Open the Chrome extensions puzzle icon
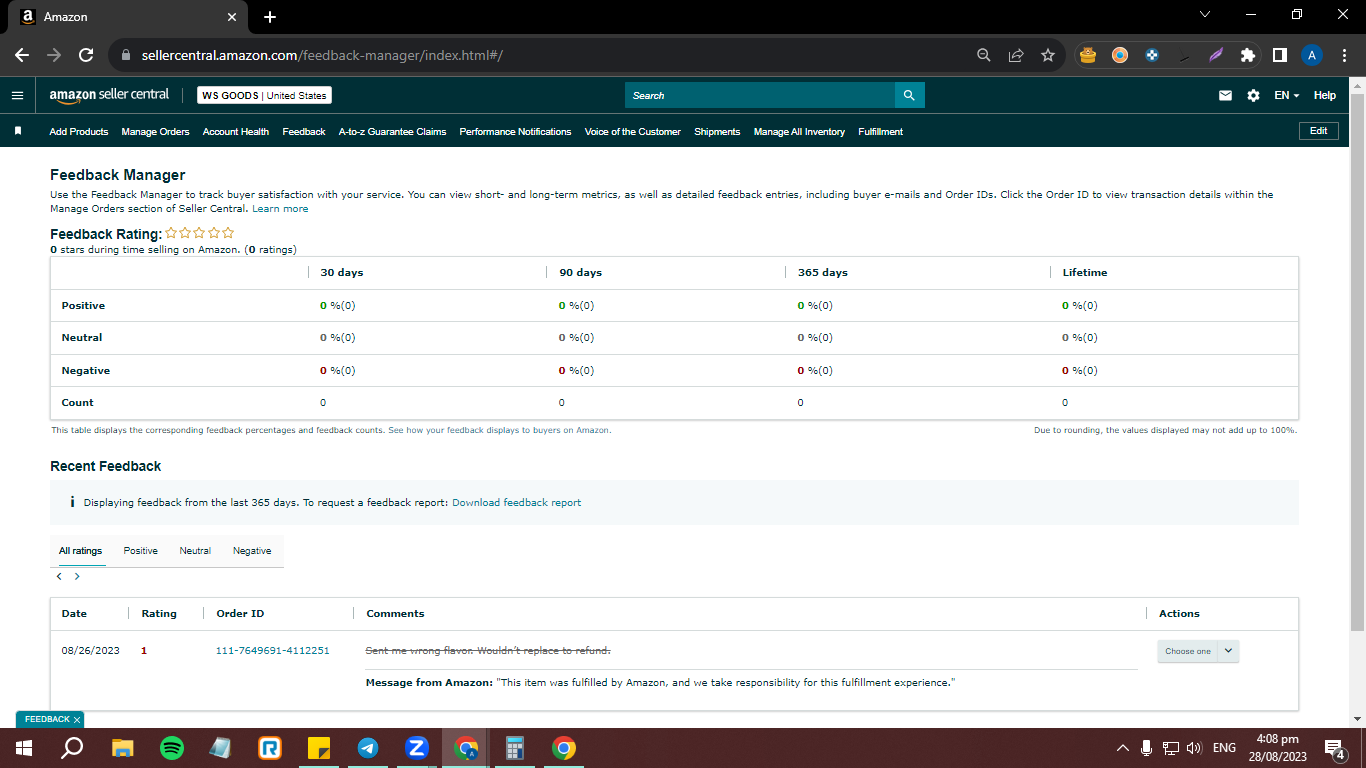This screenshot has width=1366, height=768. [1247, 56]
